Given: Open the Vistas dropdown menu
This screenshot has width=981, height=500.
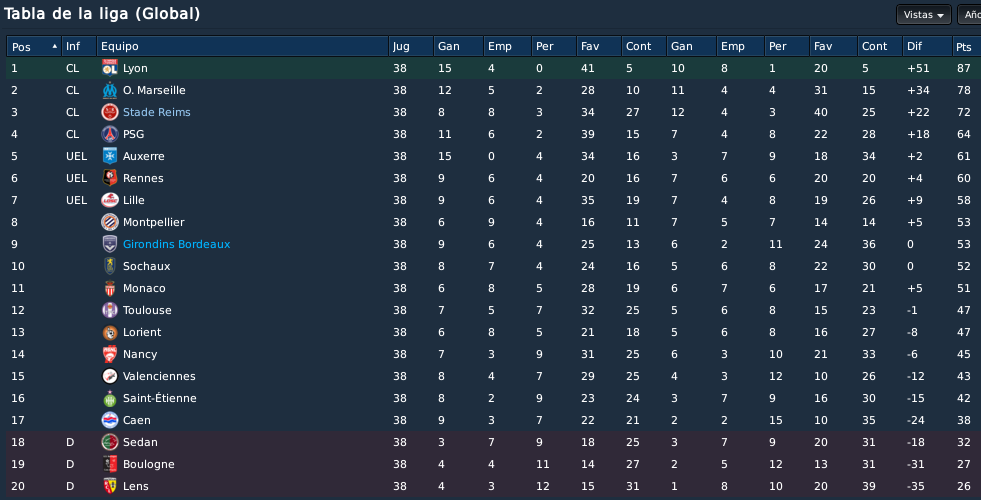Looking at the screenshot, I should click(923, 14).
